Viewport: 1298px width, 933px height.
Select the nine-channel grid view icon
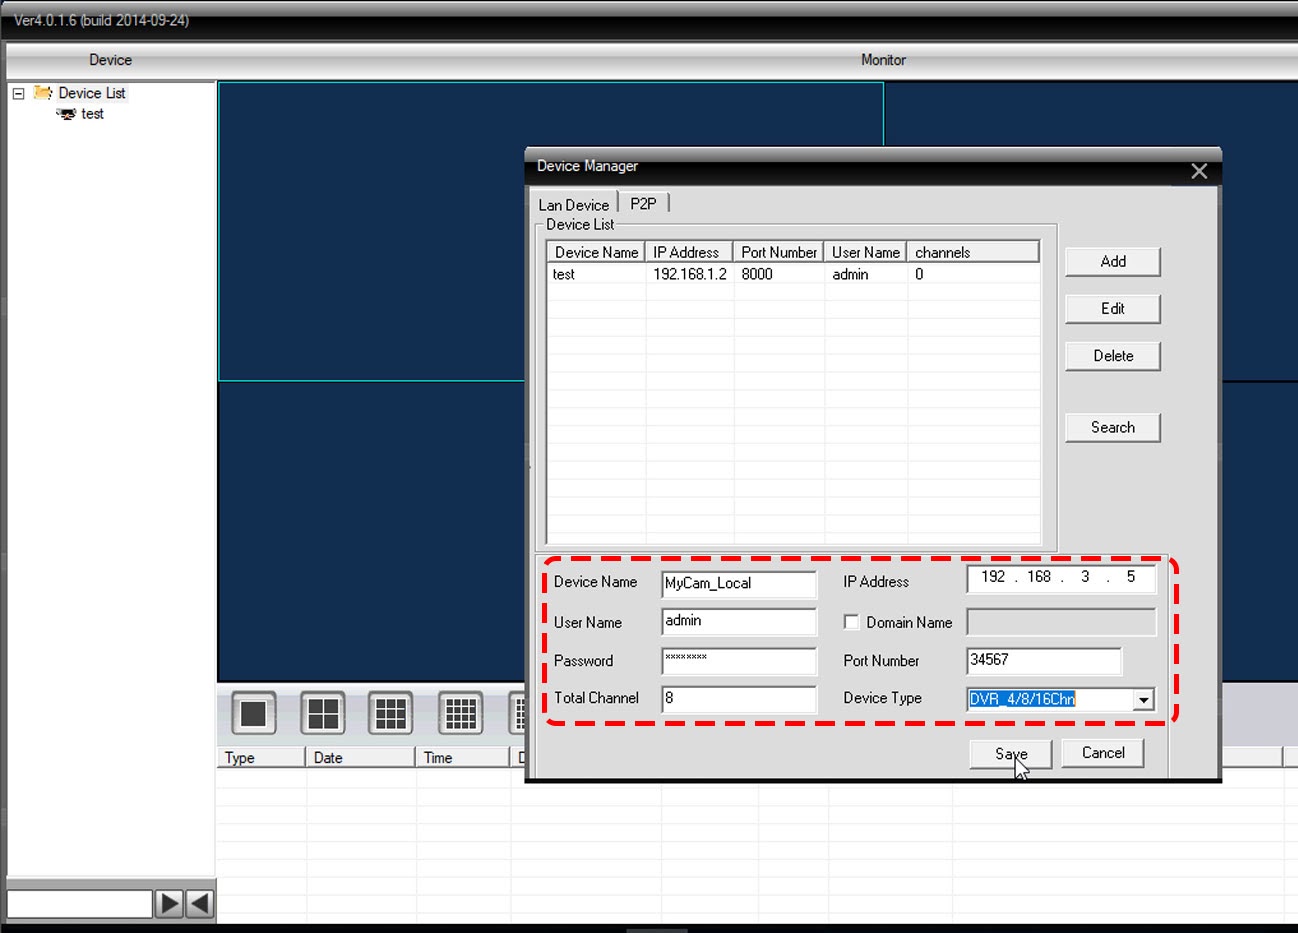tap(389, 713)
